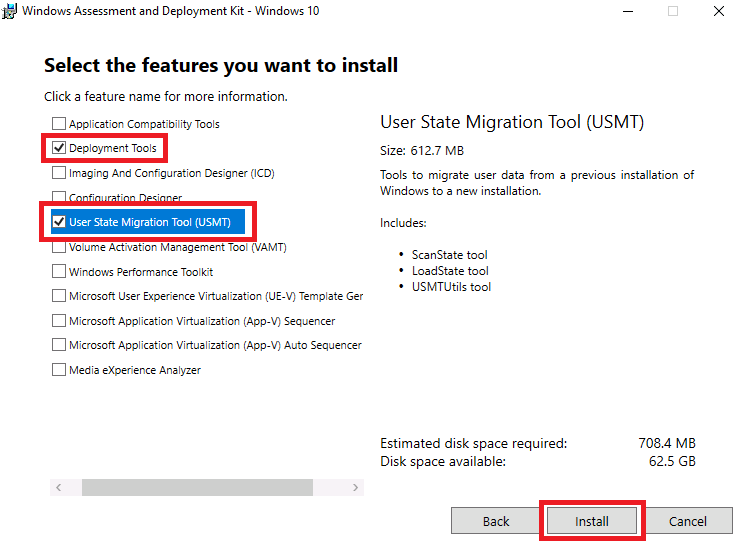Tick the App-V Auto Sequencer checkbox

point(59,345)
